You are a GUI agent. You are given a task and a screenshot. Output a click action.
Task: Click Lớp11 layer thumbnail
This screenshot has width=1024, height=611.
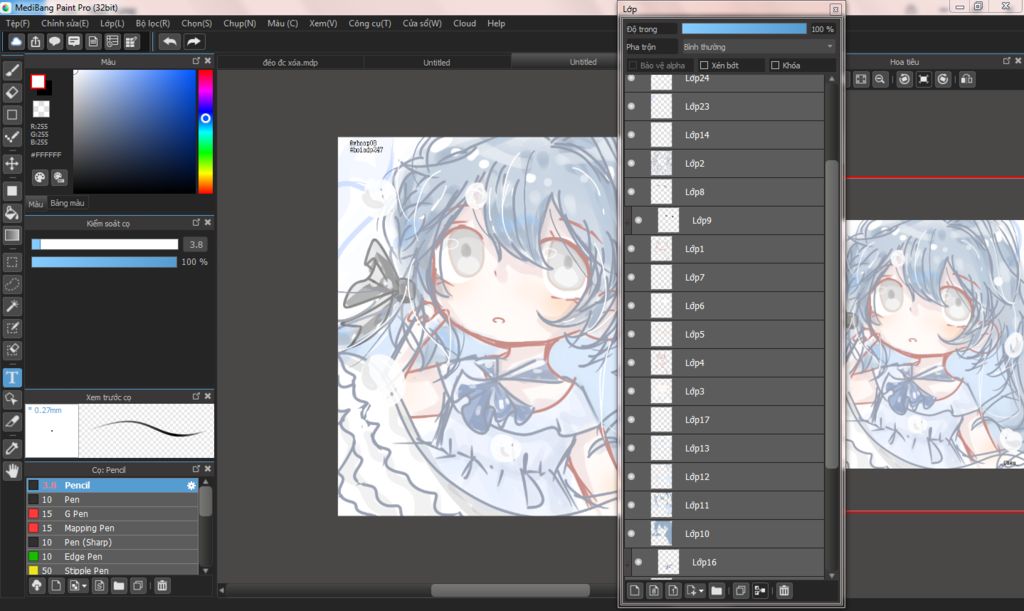(x=661, y=505)
